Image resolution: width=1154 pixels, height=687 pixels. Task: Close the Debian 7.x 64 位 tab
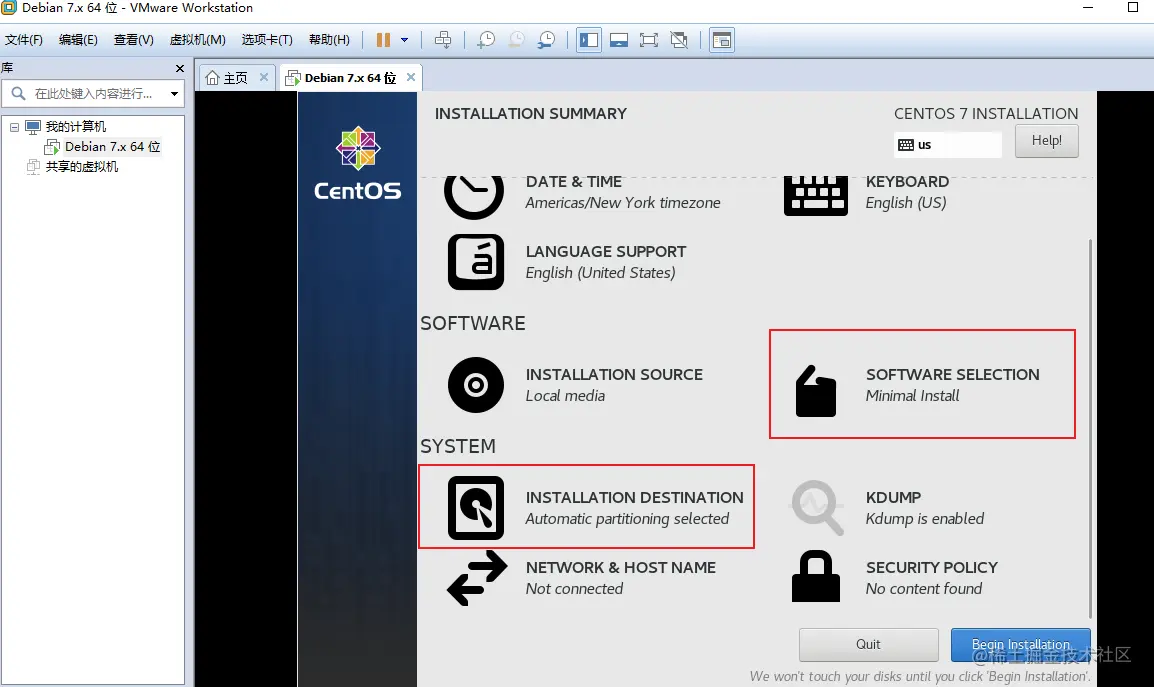click(411, 77)
